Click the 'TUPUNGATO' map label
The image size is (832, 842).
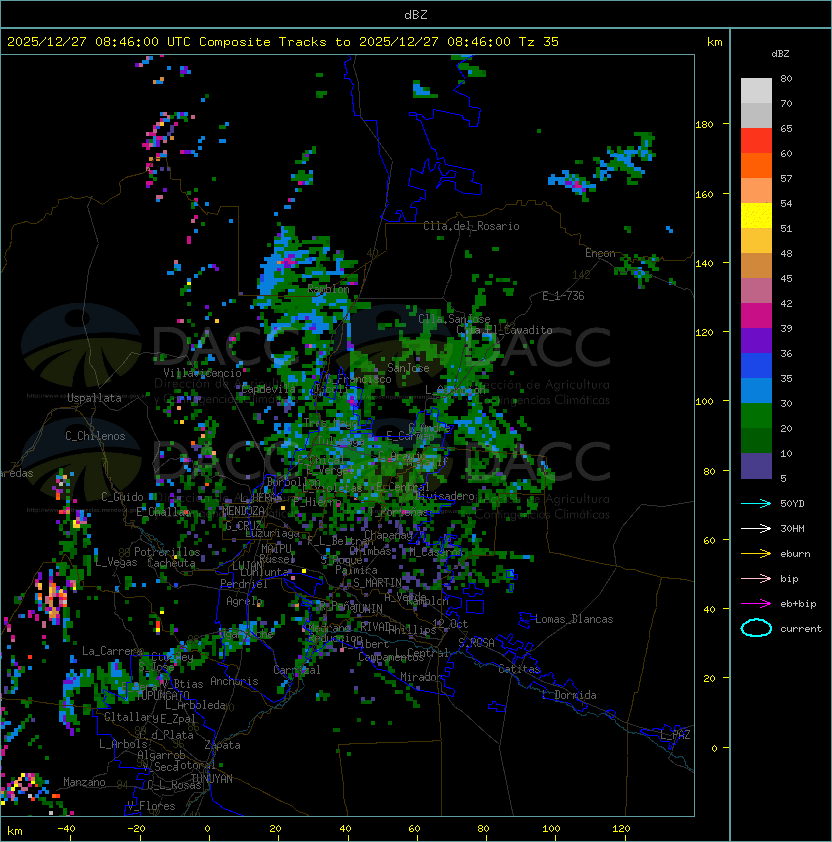coord(163,695)
